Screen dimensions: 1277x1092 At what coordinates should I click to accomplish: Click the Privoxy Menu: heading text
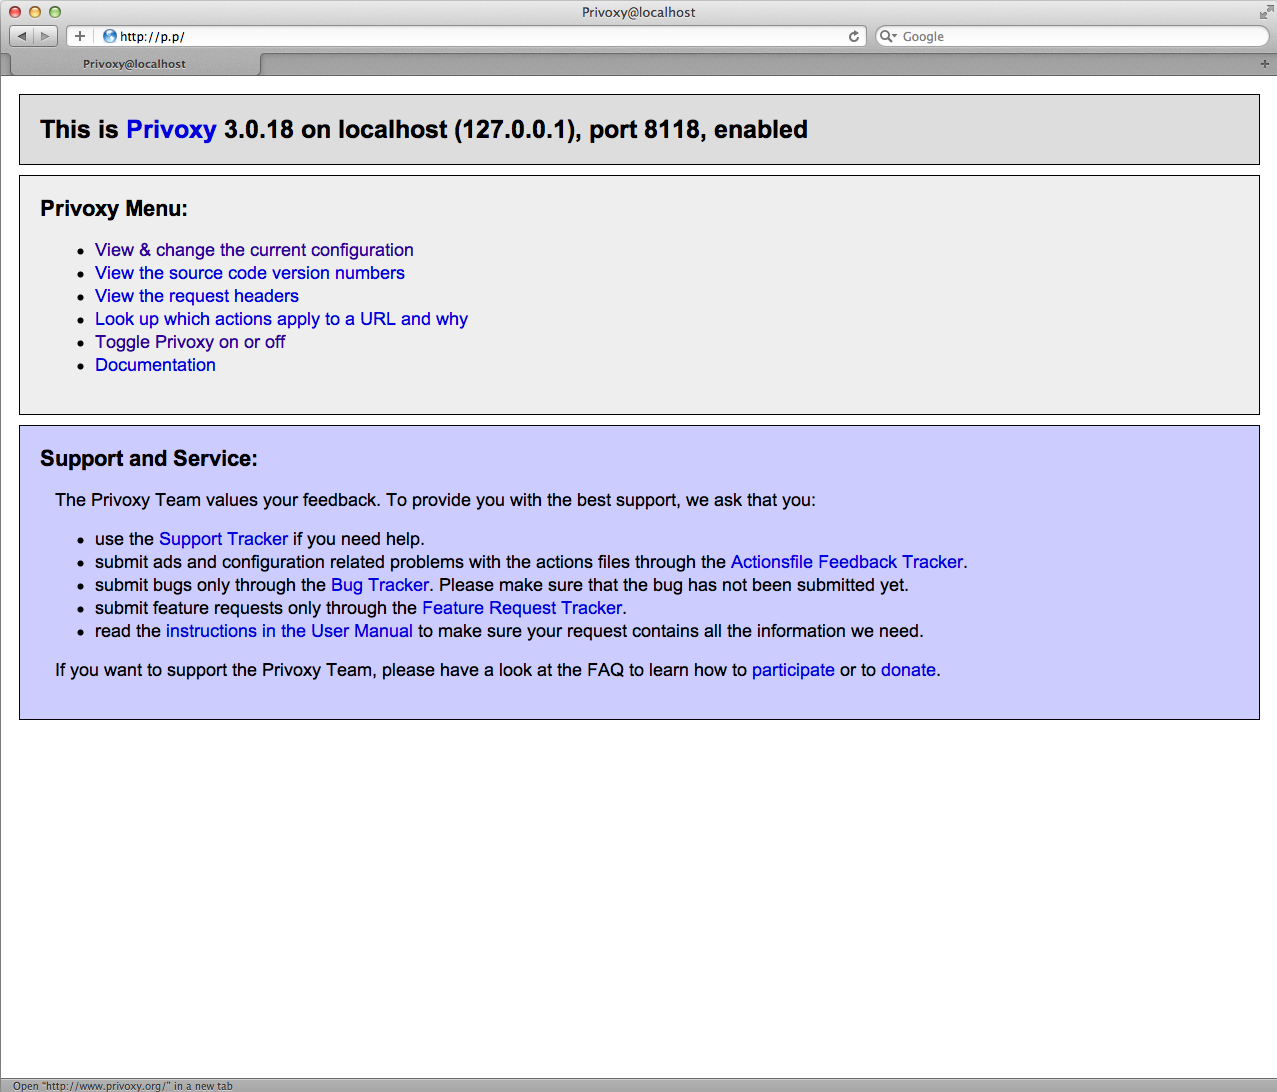(x=114, y=209)
